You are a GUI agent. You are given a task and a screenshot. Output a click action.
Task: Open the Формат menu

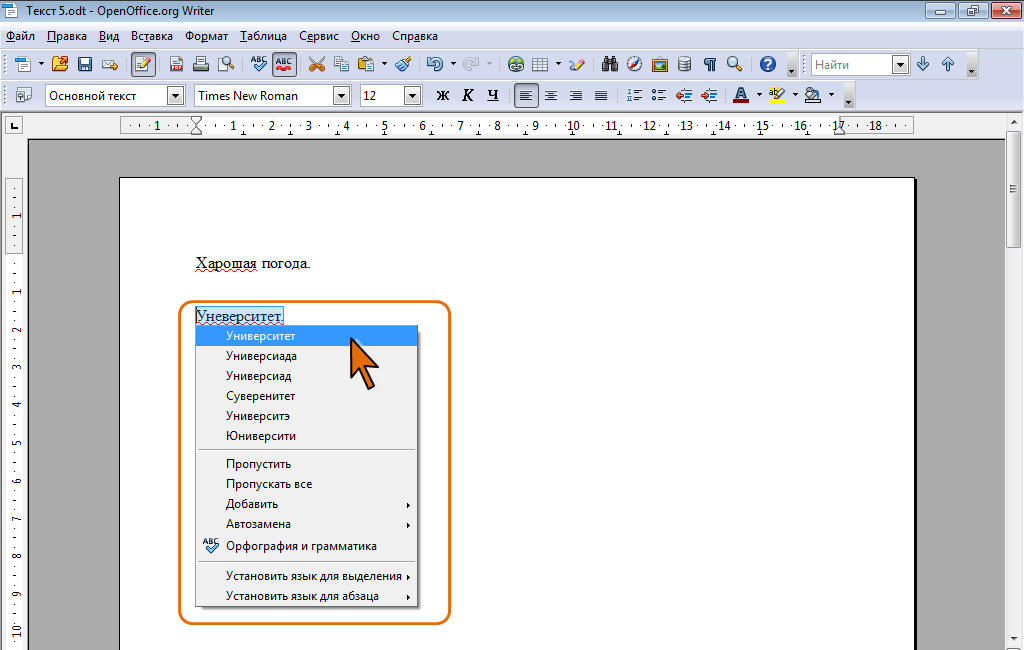point(206,36)
